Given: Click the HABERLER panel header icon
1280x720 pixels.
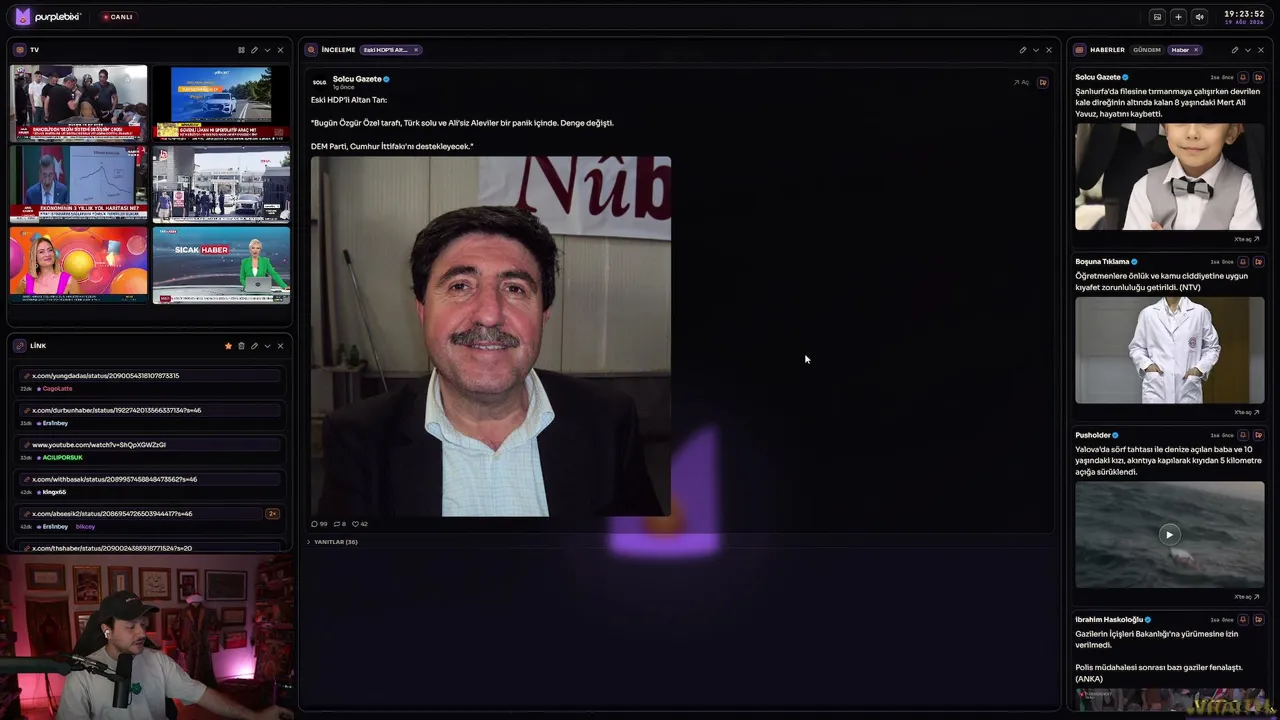Looking at the screenshot, I should point(1080,50).
